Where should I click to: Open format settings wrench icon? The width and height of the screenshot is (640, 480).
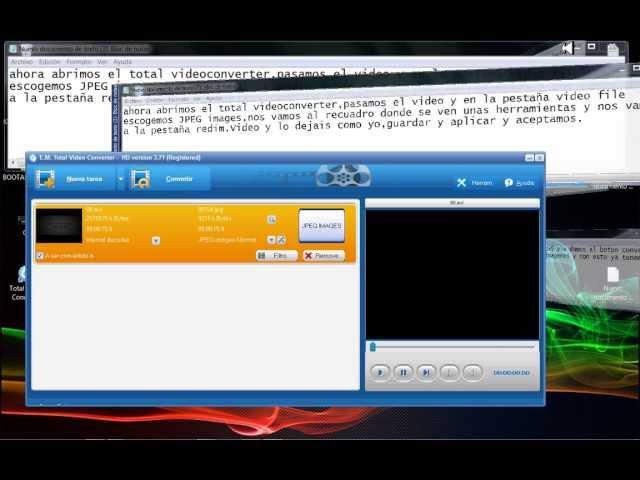tap(281, 240)
